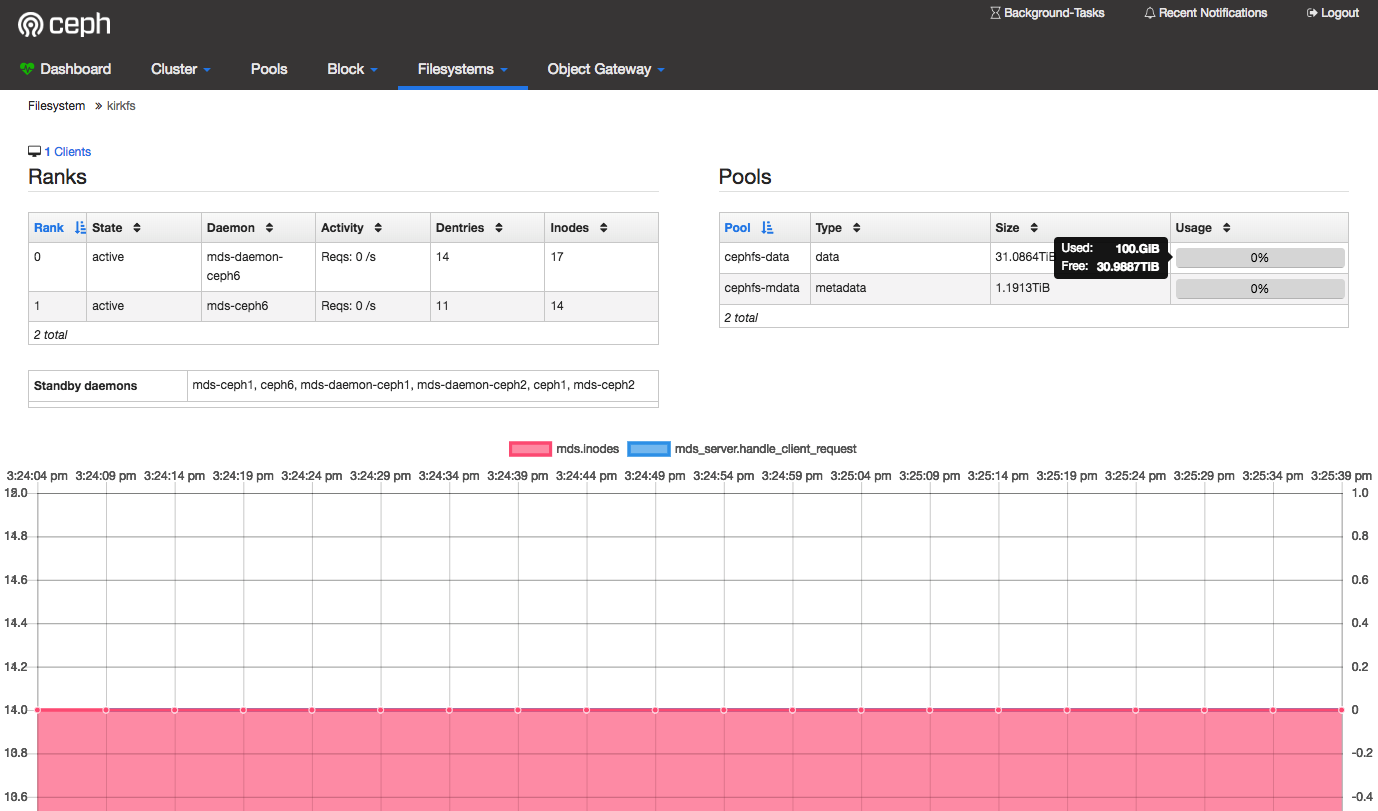Sort Ranks table by Dentries arrows
This screenshot has height=811, width=1378.
(498, 228)
